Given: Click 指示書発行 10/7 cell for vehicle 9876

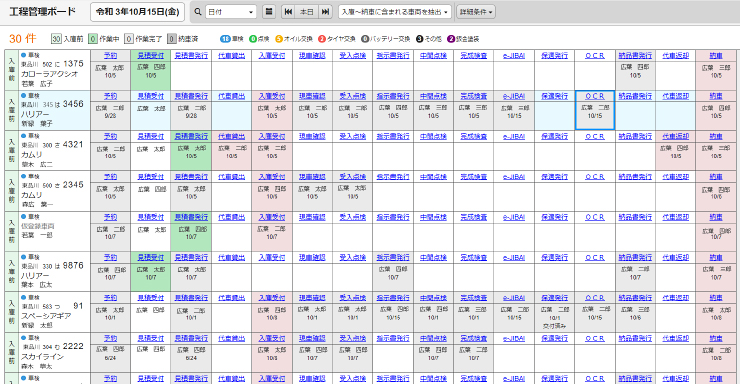Looking at the screenshot, I should click(393, 277).
